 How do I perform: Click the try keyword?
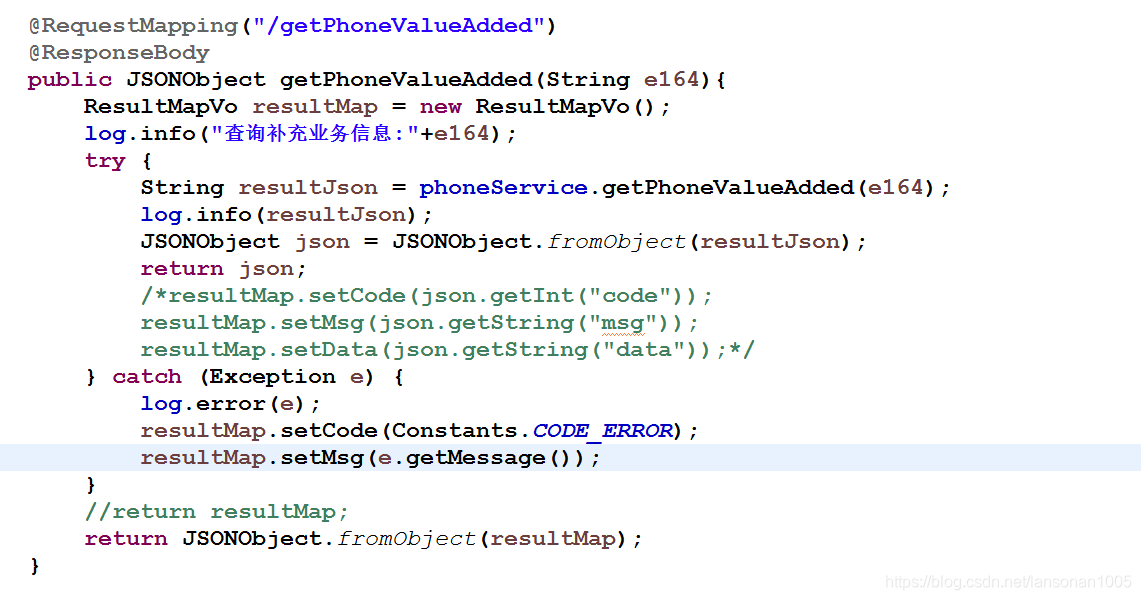click(x=105, y=160)
